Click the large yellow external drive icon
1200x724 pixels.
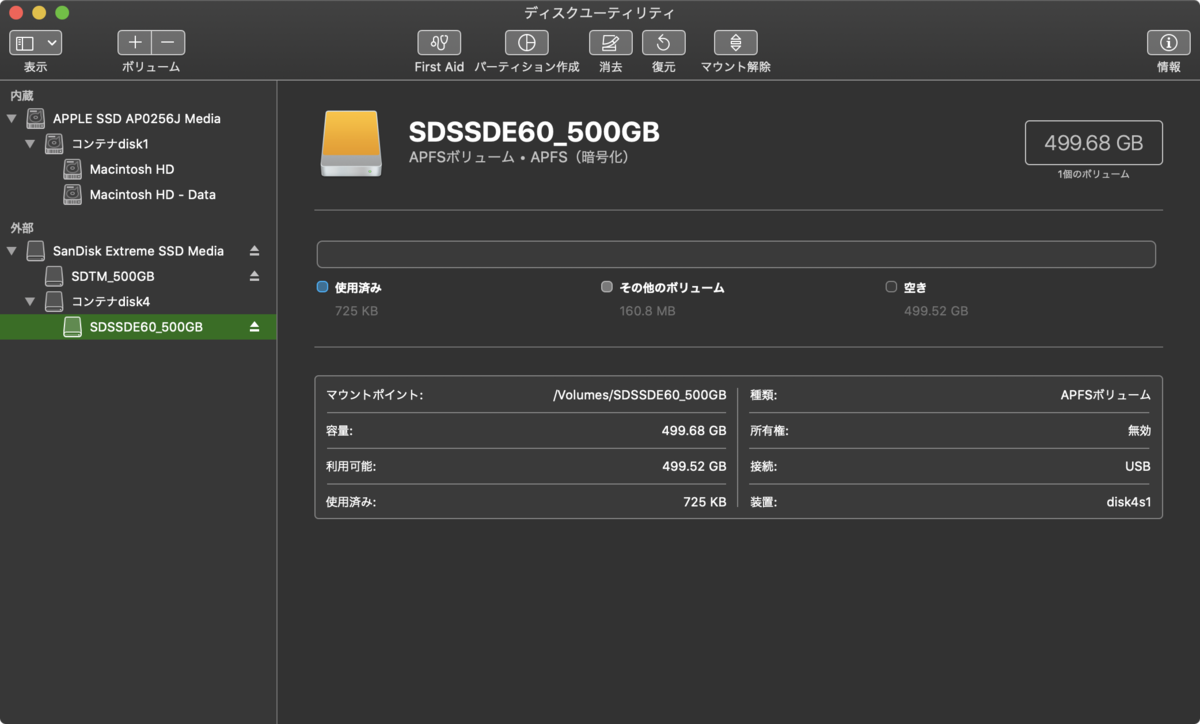coord(351,144)
